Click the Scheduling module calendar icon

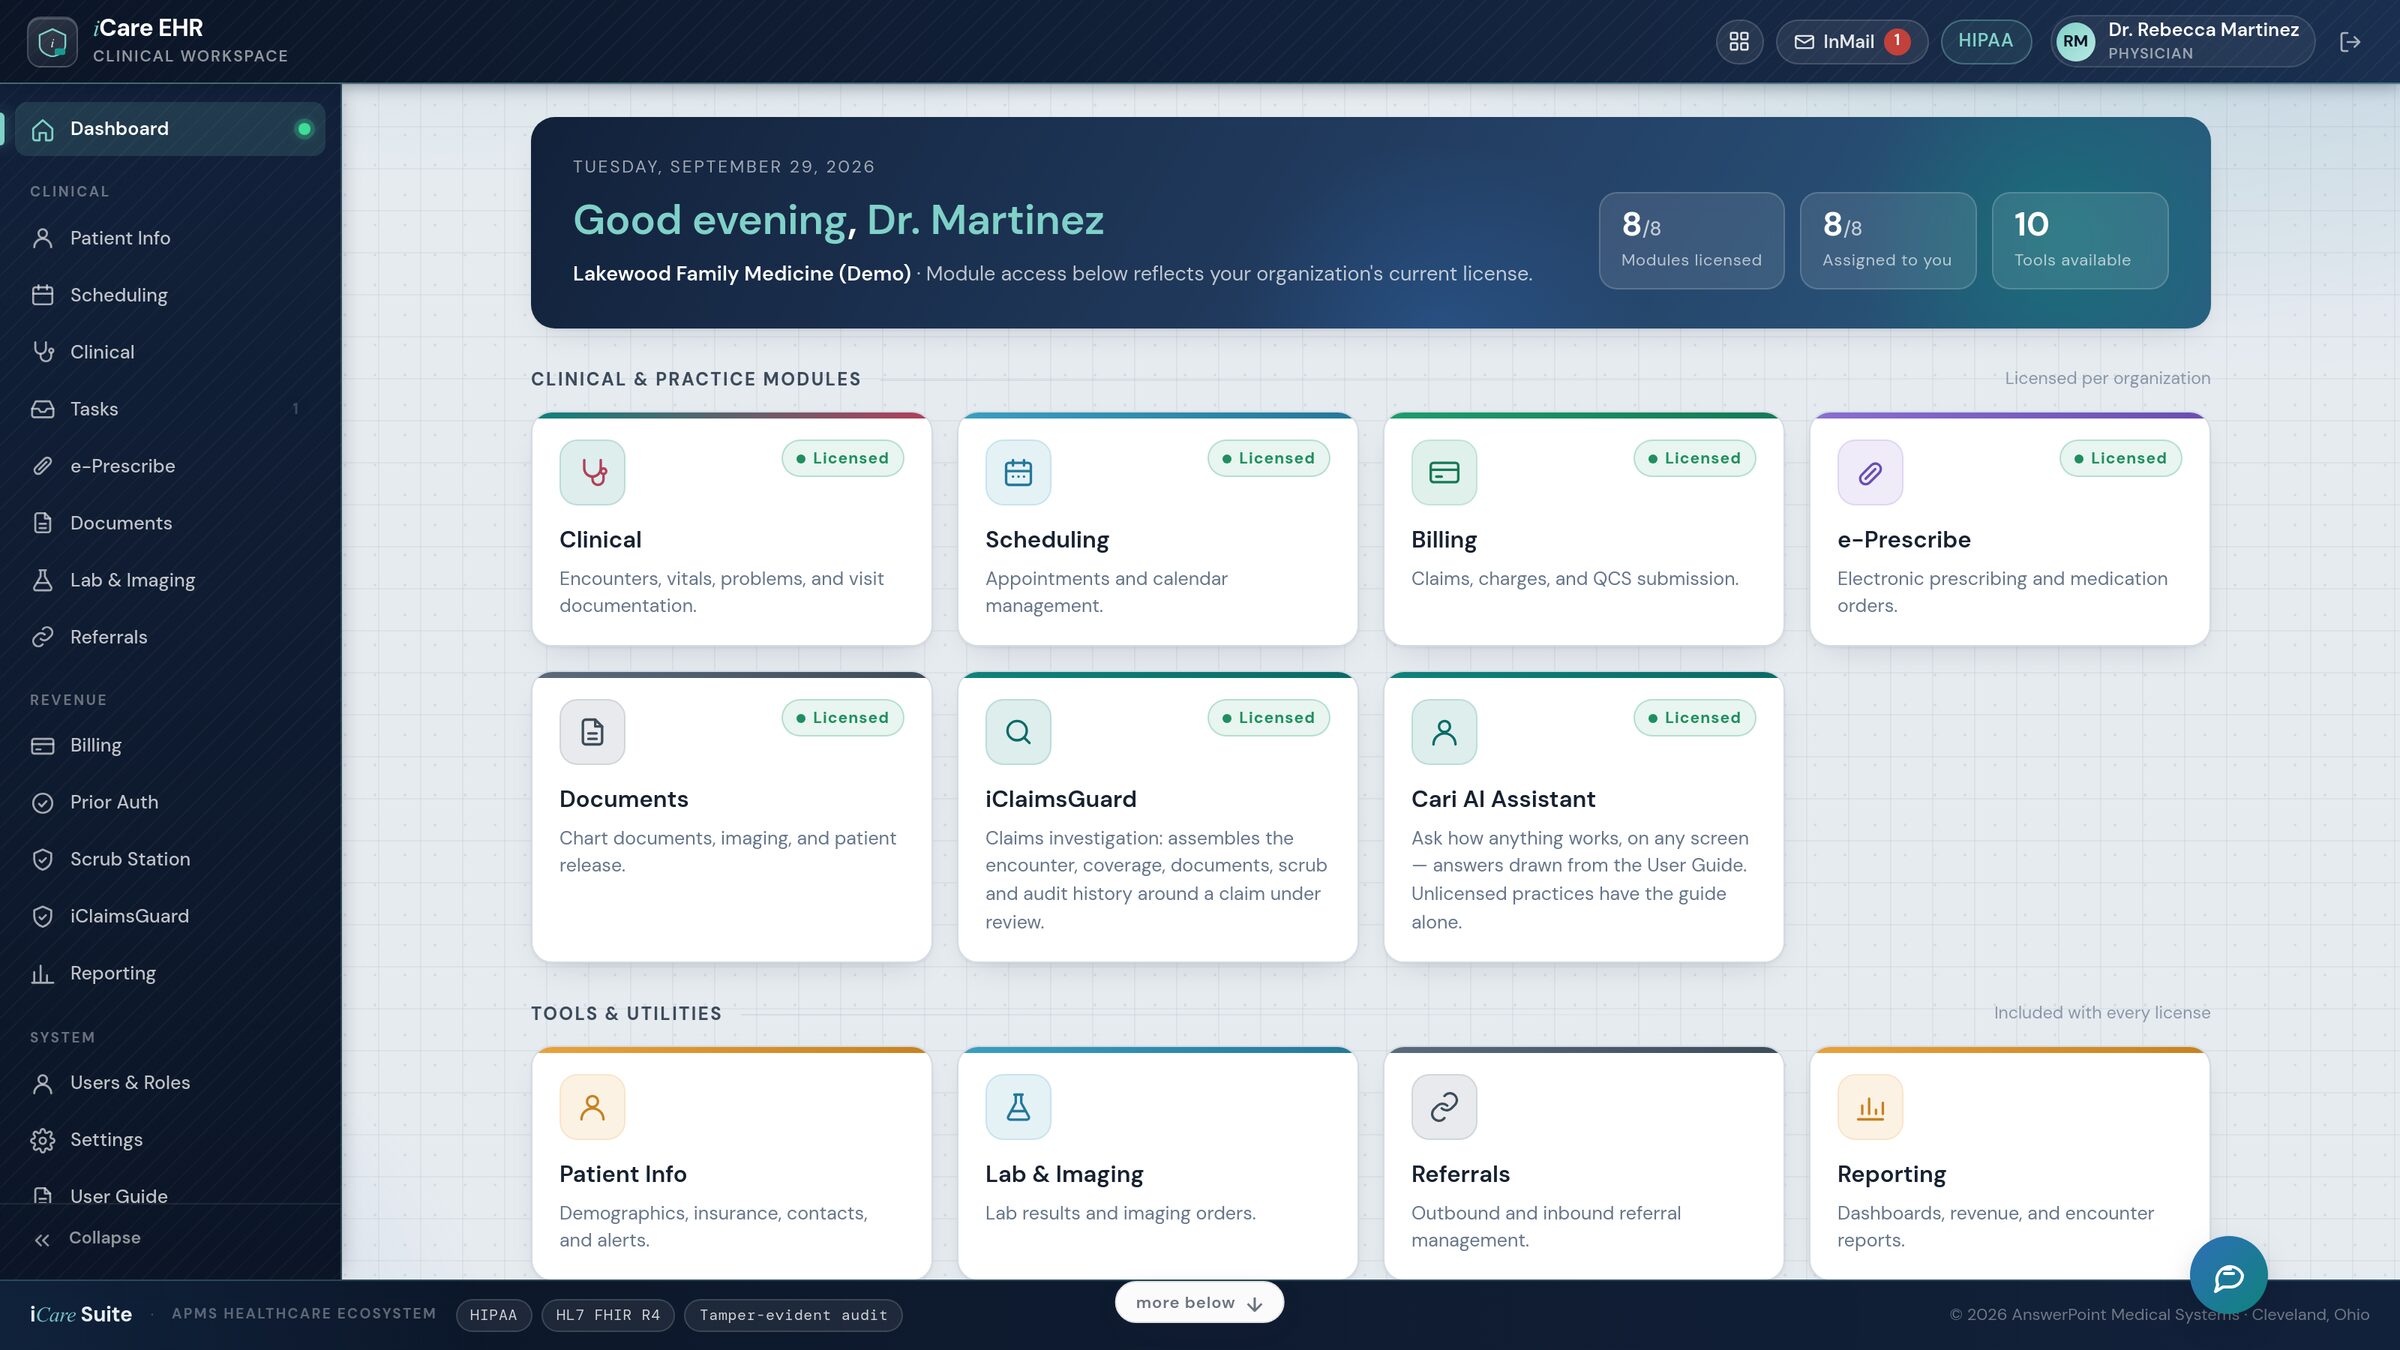1018,472
